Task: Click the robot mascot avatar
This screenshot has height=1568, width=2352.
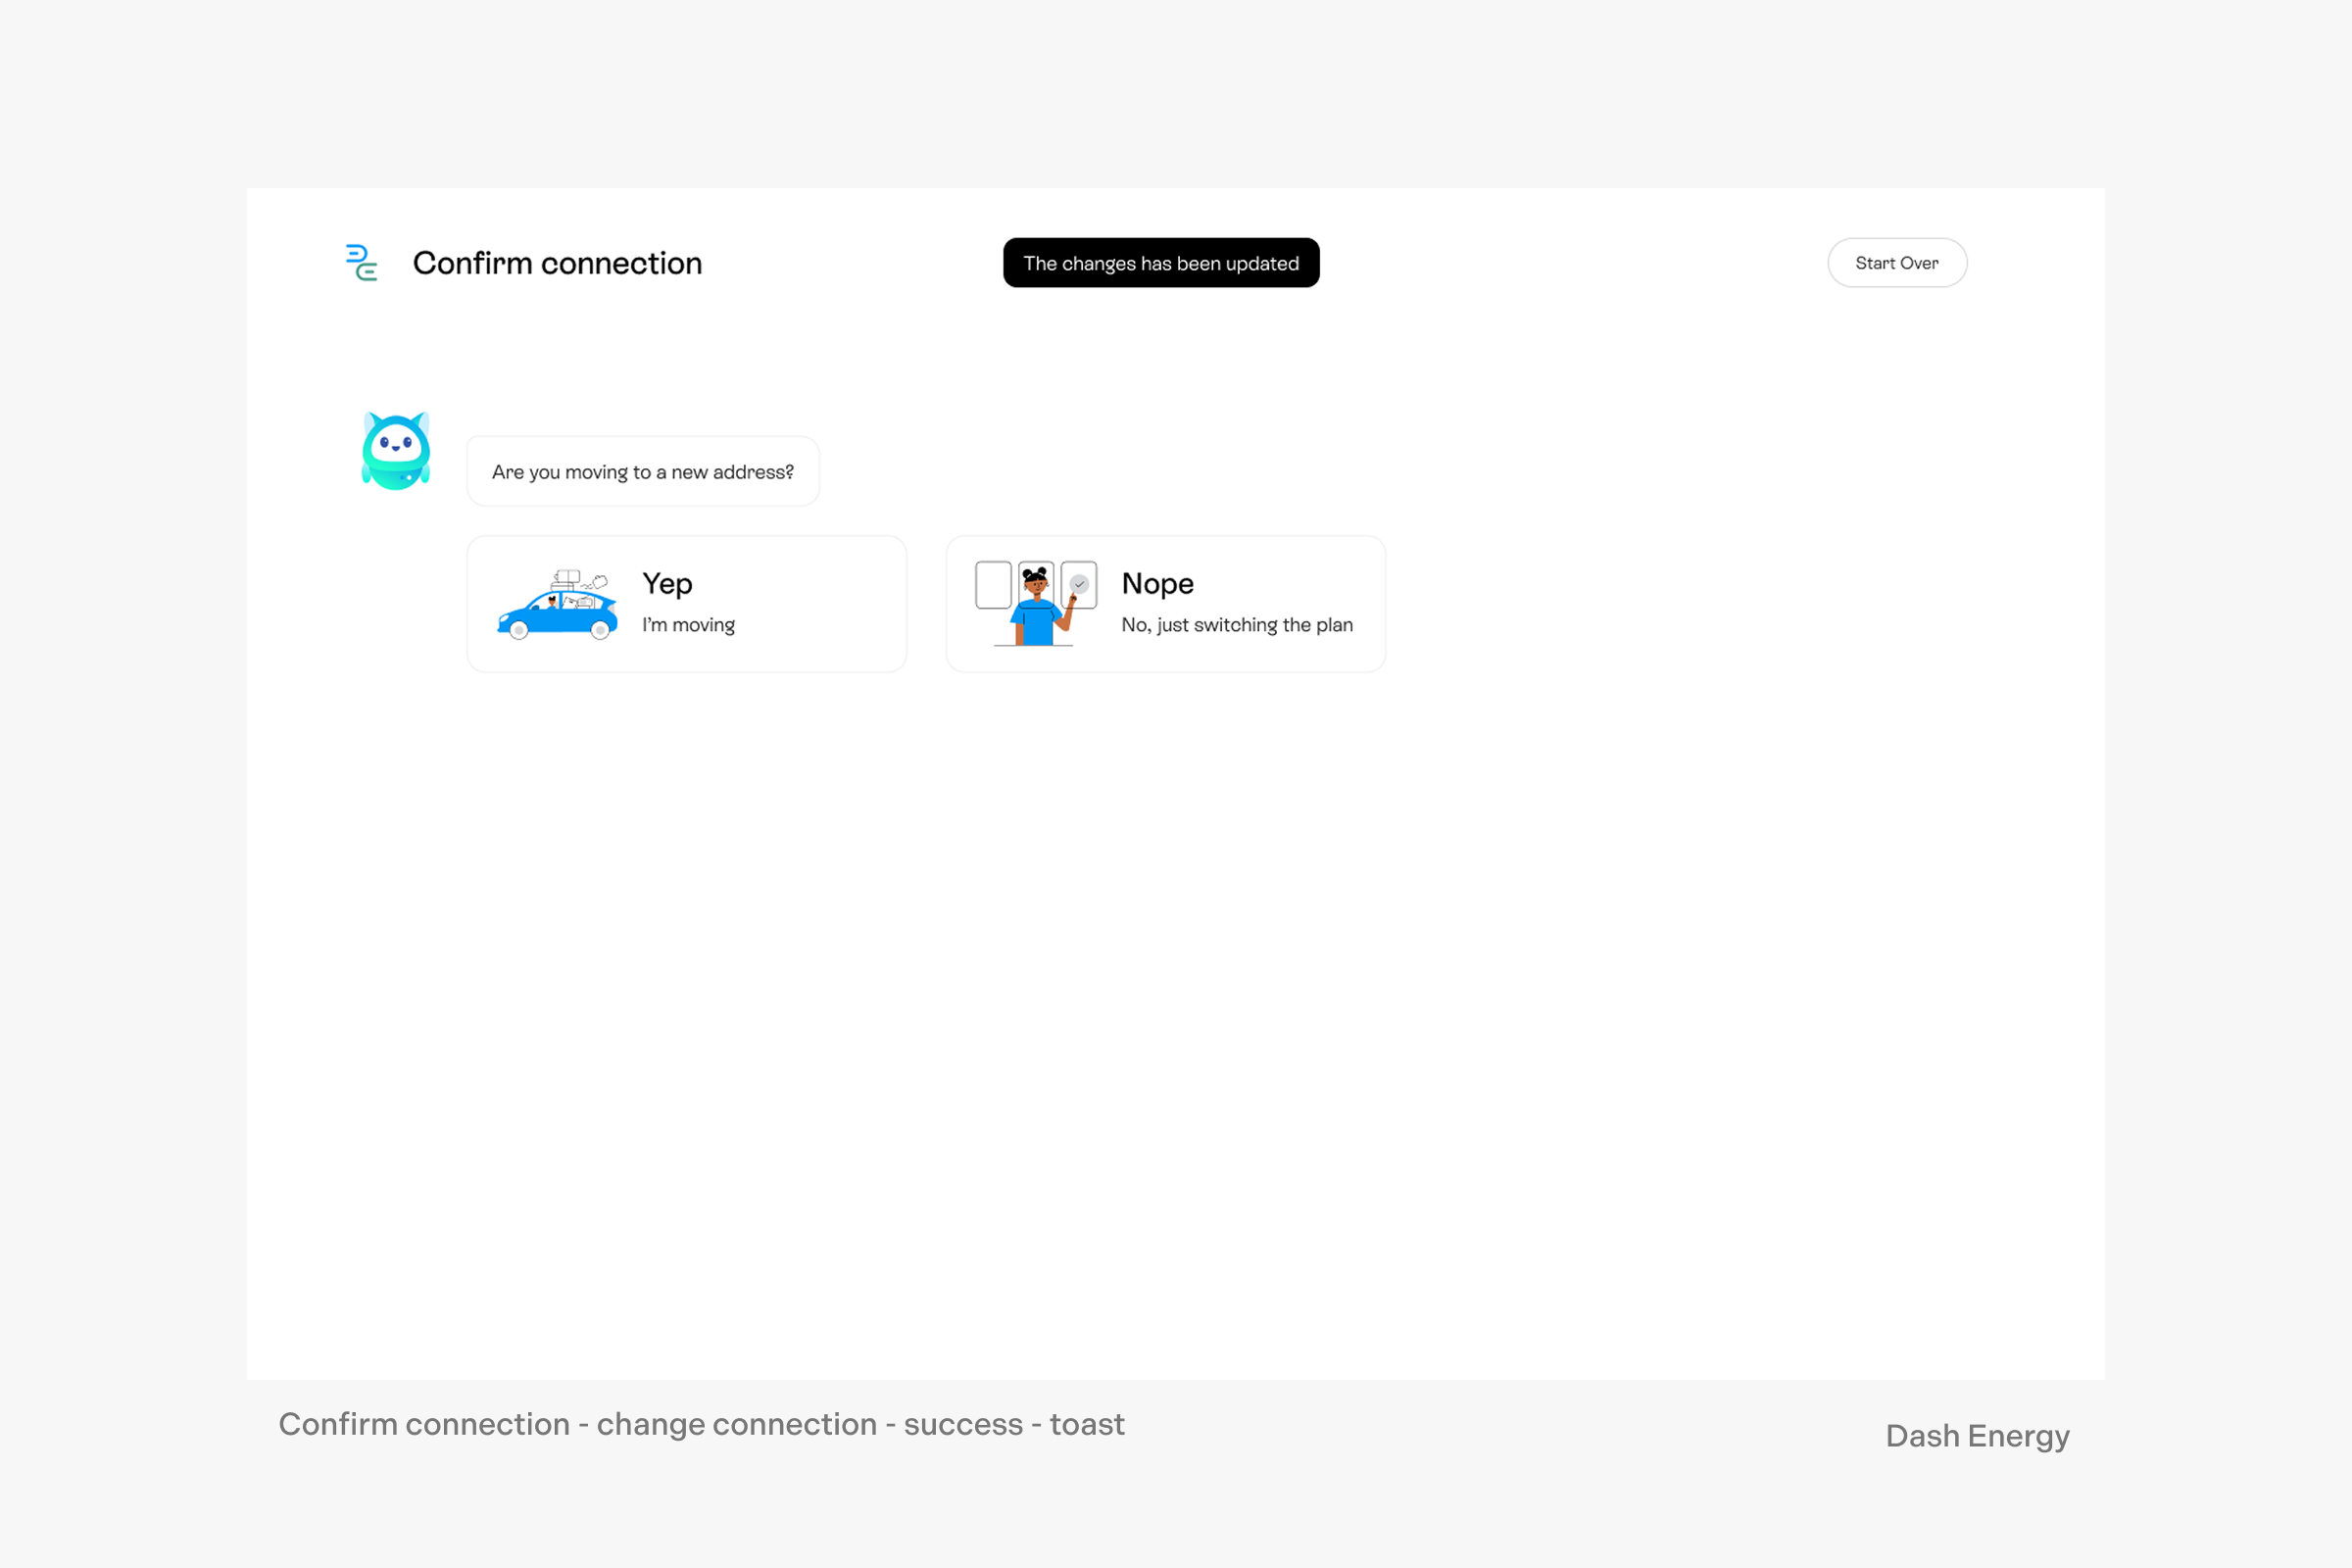Action: pos(396,451)
